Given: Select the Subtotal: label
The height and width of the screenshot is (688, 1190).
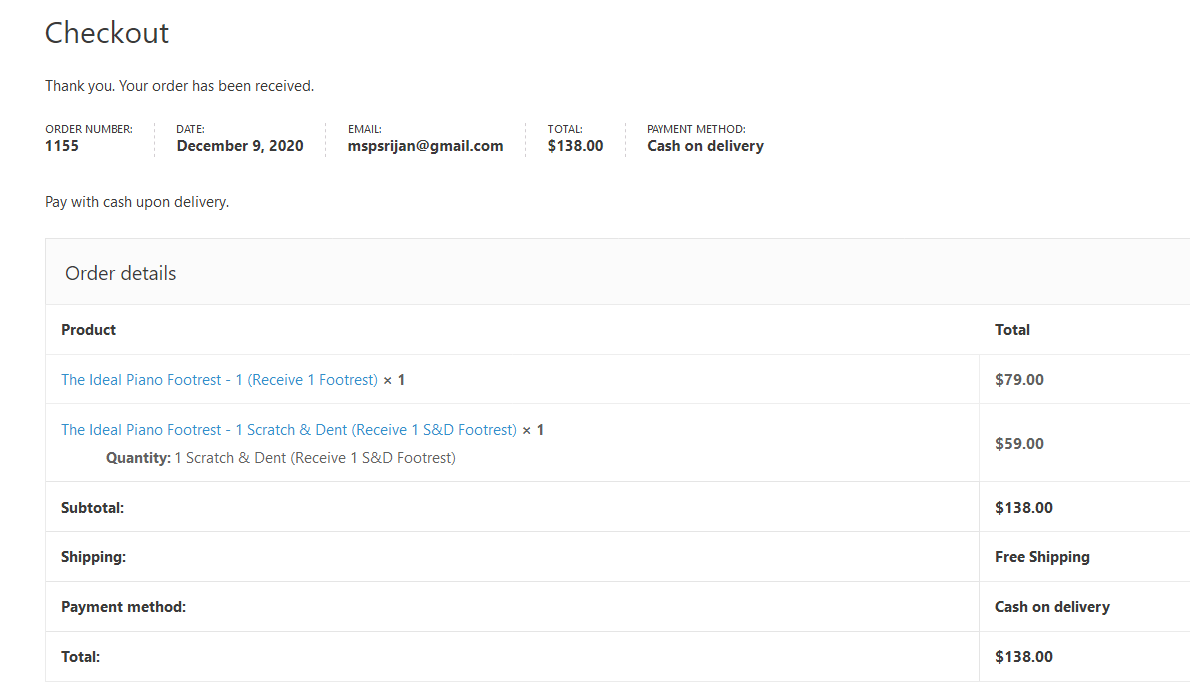Looking at the screenshot, I should [93, 508].
